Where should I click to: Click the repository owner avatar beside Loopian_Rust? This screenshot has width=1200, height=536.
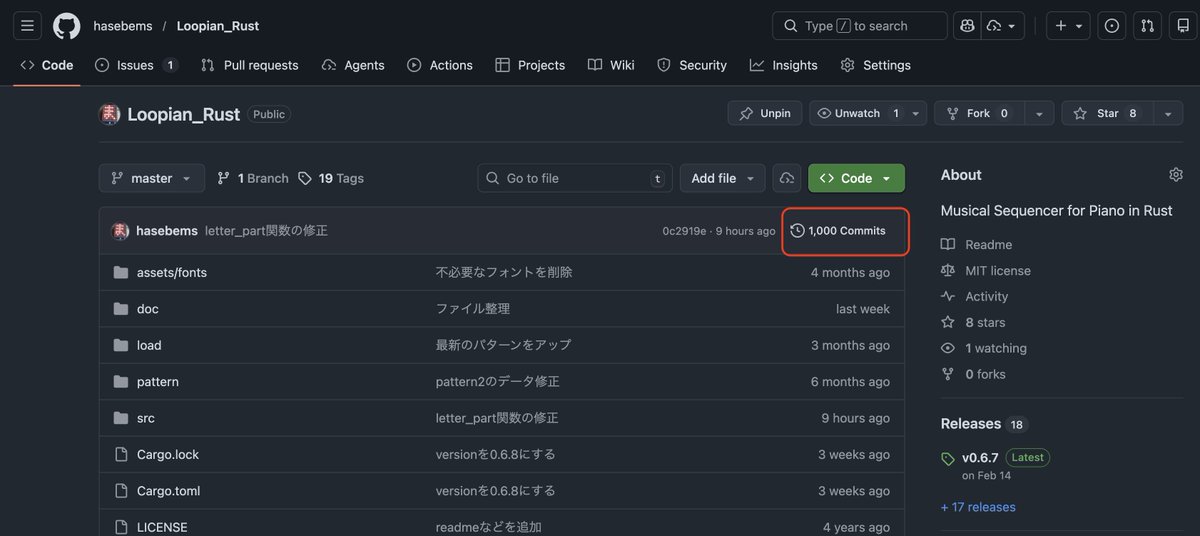(x=109, y=114)
